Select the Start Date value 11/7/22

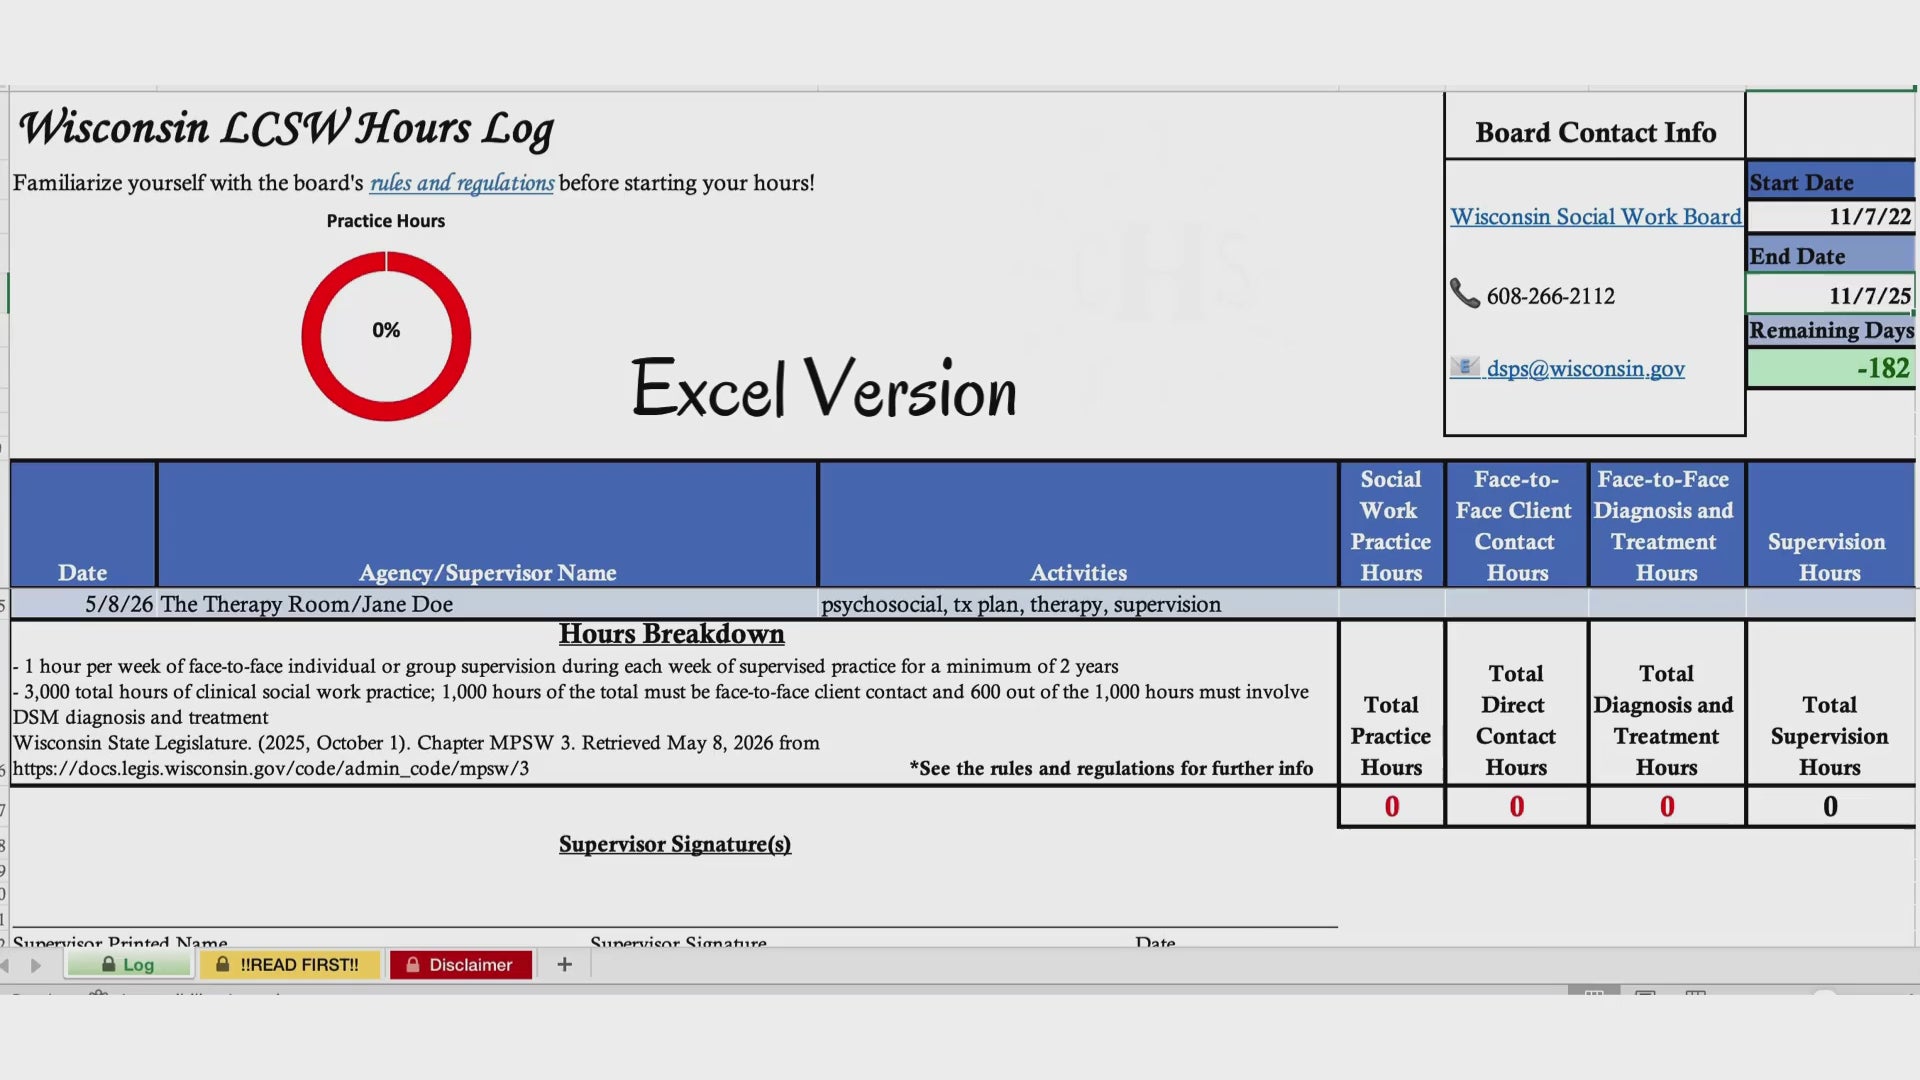(1831, 216)
